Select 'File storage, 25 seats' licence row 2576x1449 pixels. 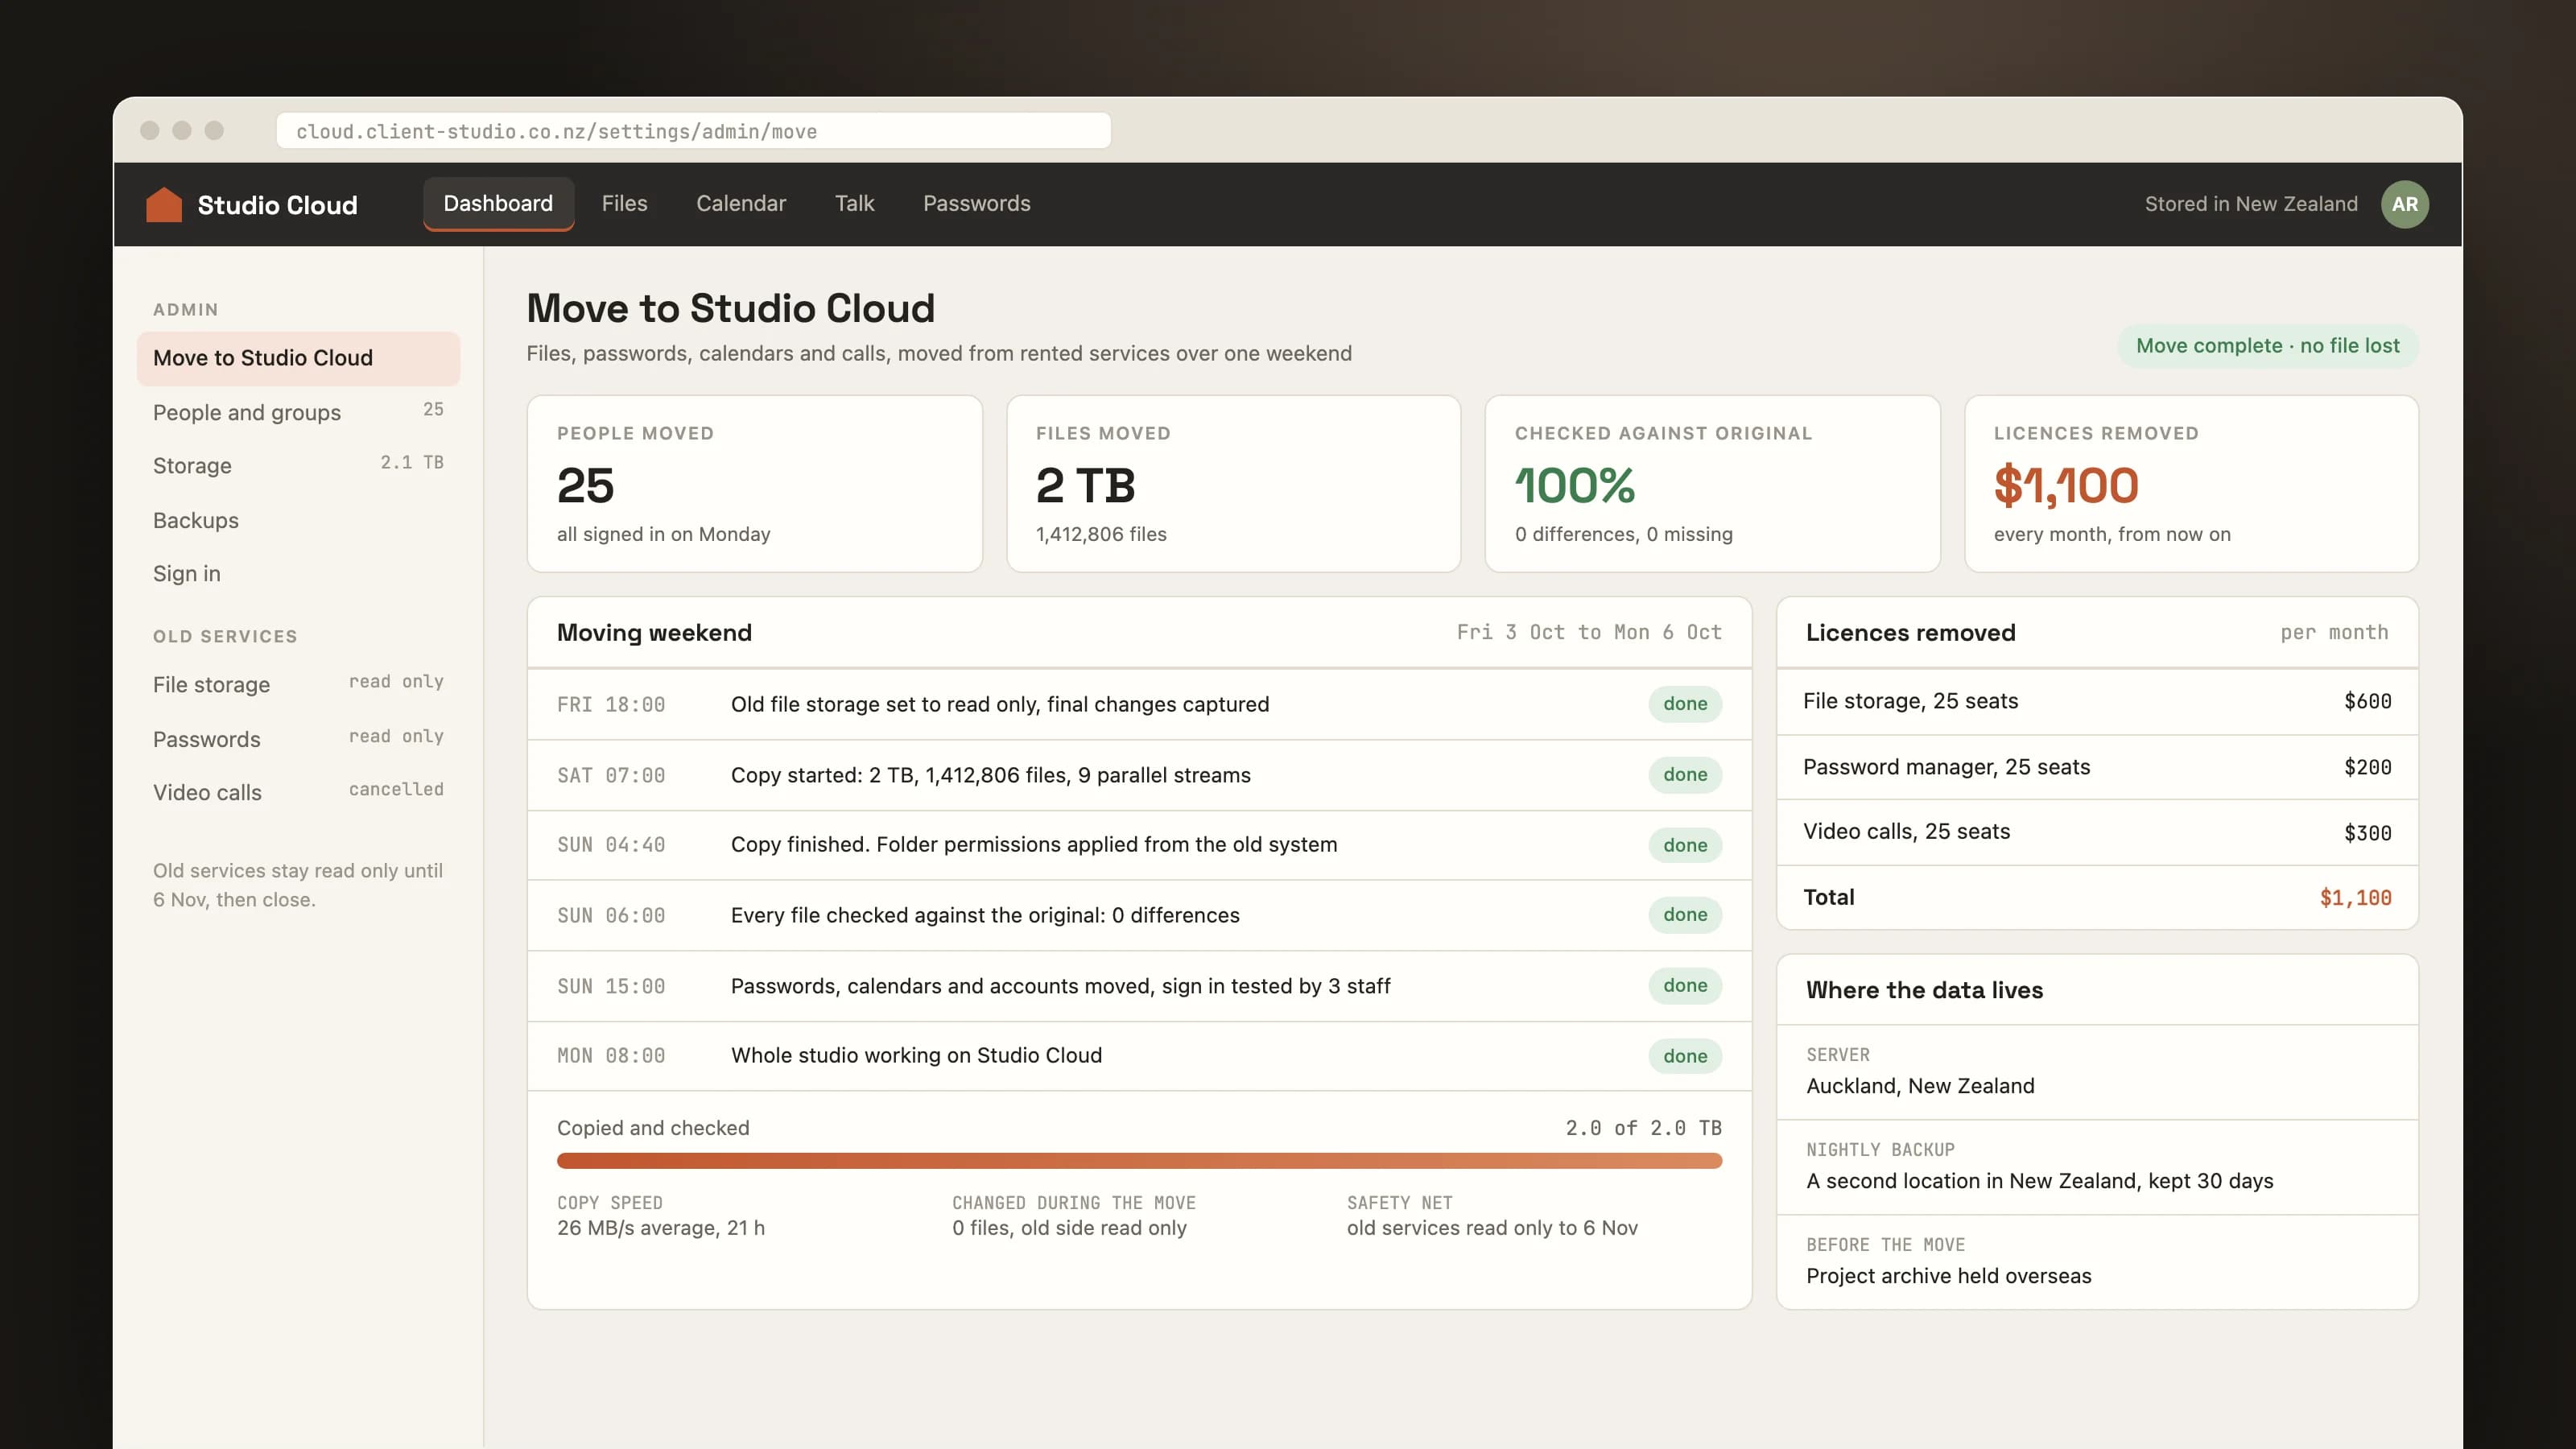(x=2097, y=701)
